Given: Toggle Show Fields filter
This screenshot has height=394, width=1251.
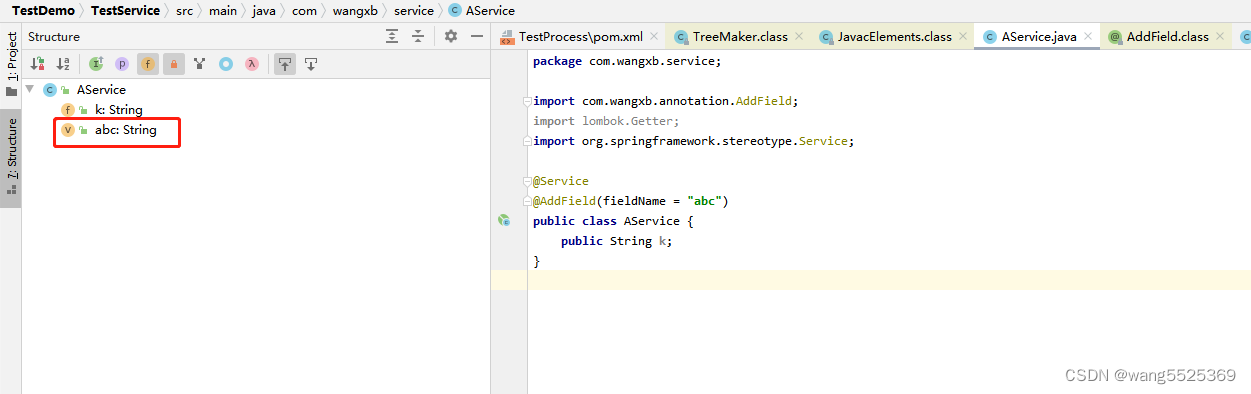Looking at the screenshot, I should click(x=148, y=64).
